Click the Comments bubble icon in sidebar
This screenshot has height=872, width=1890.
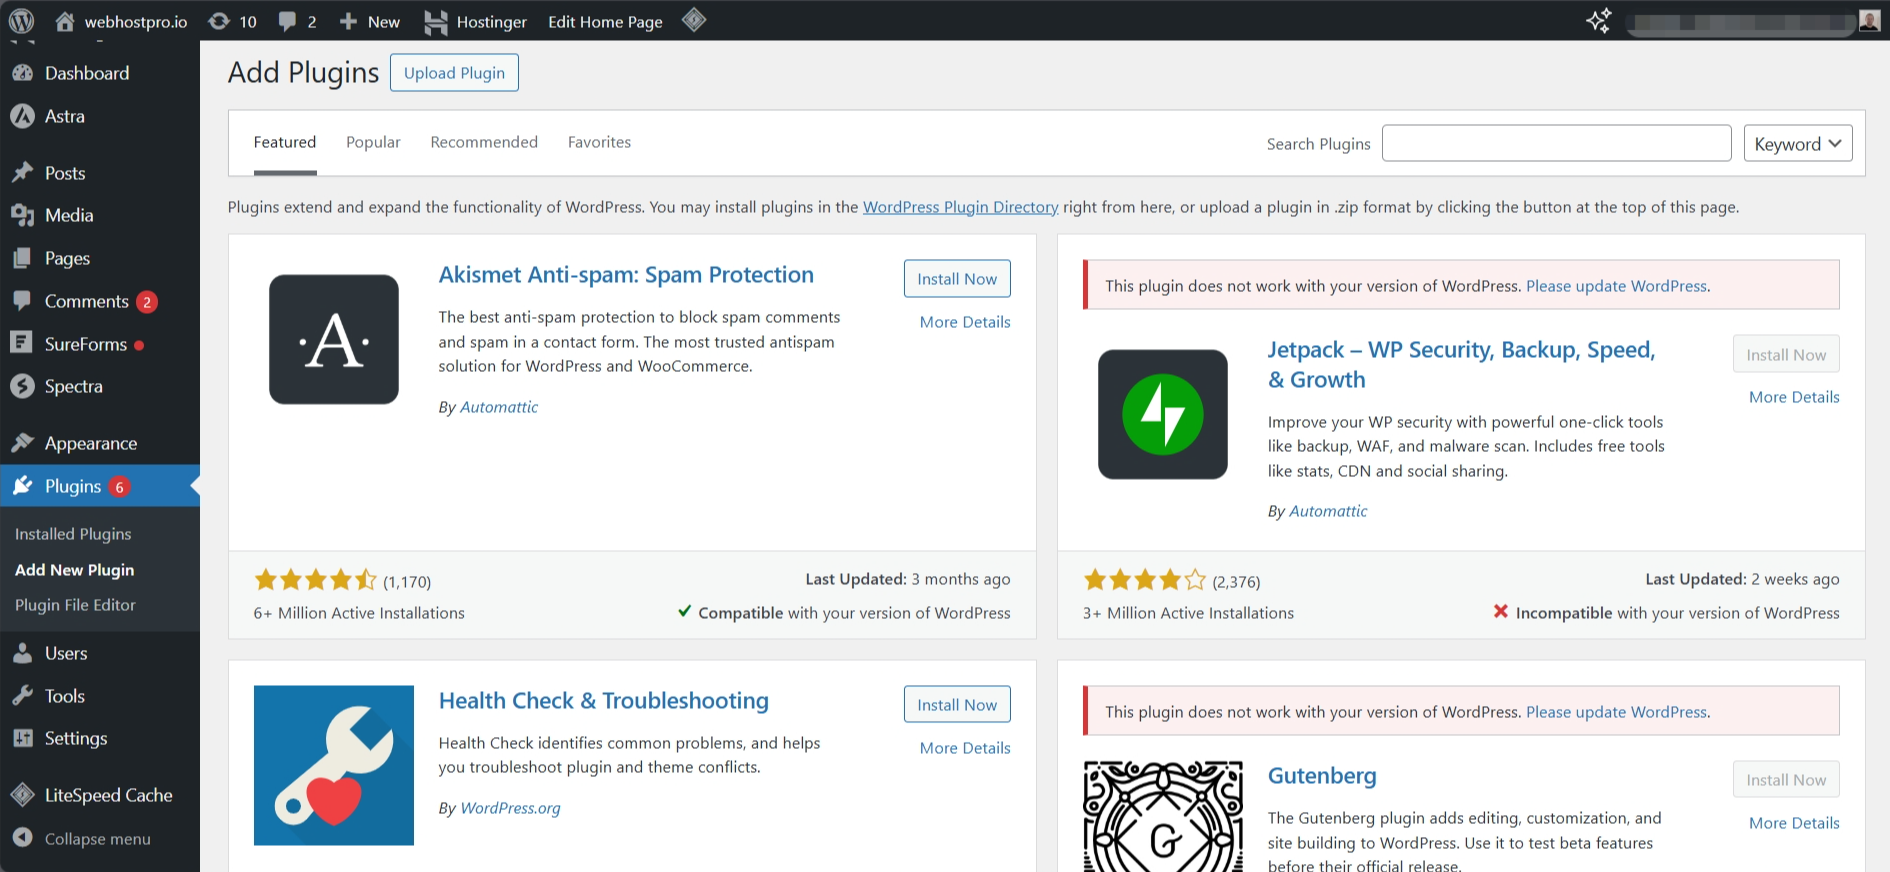click(x=22, y=301)
